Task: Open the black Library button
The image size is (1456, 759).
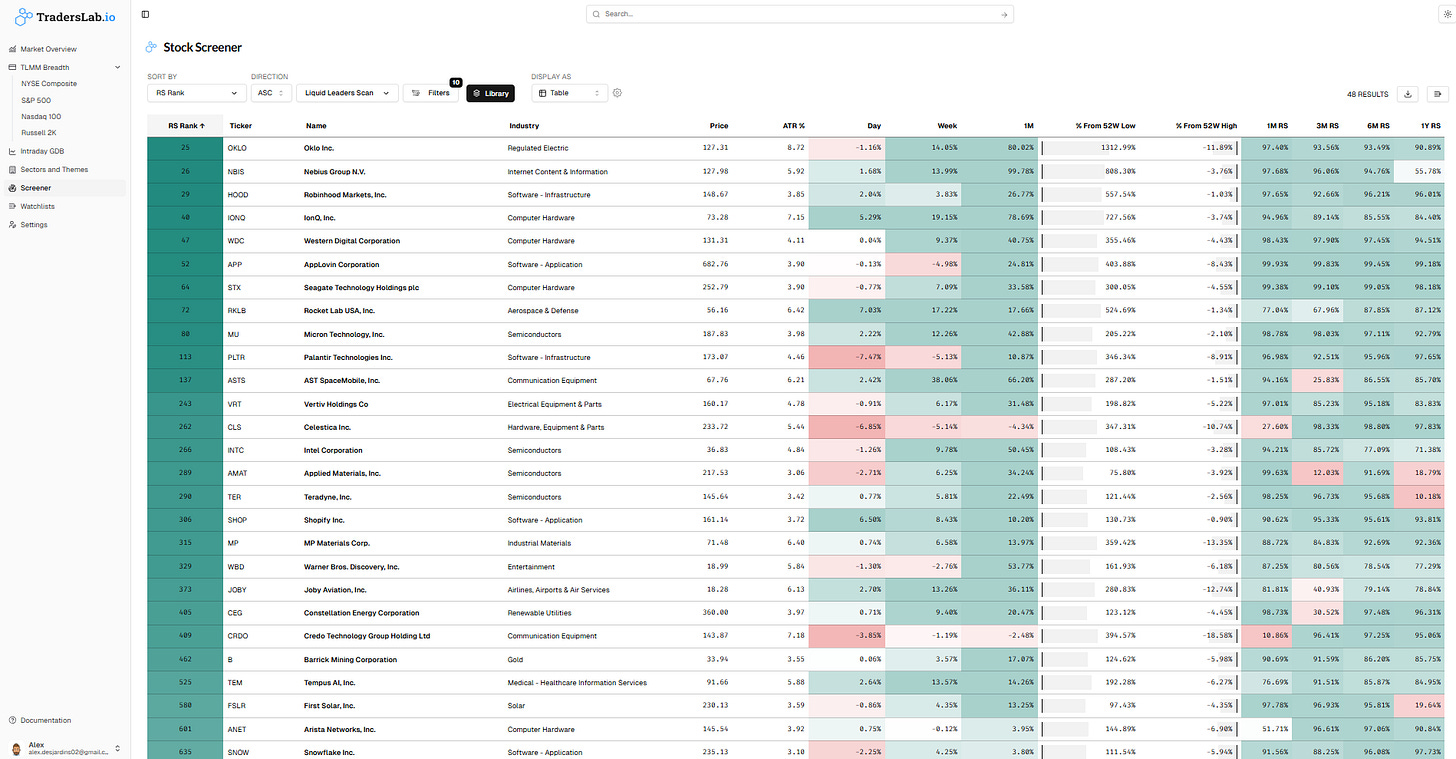Action: pos(491,93)
